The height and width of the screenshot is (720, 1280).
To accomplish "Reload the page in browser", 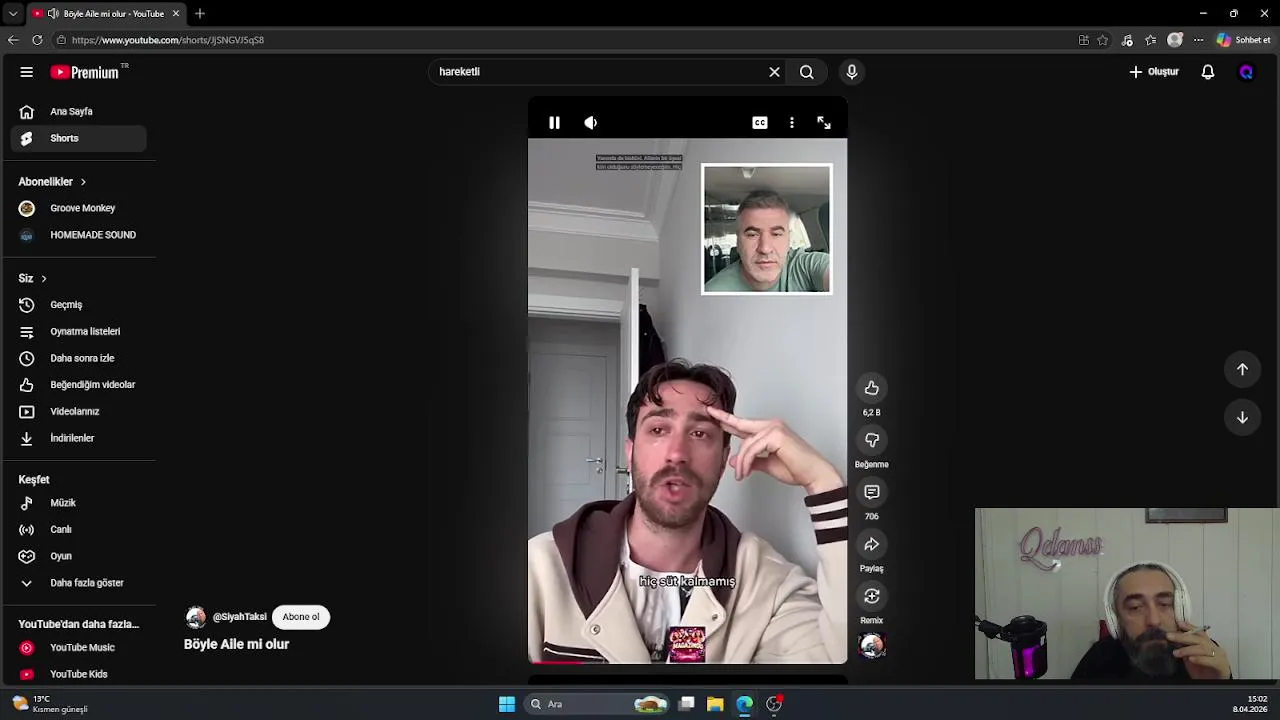I will (x=37, y=40).
